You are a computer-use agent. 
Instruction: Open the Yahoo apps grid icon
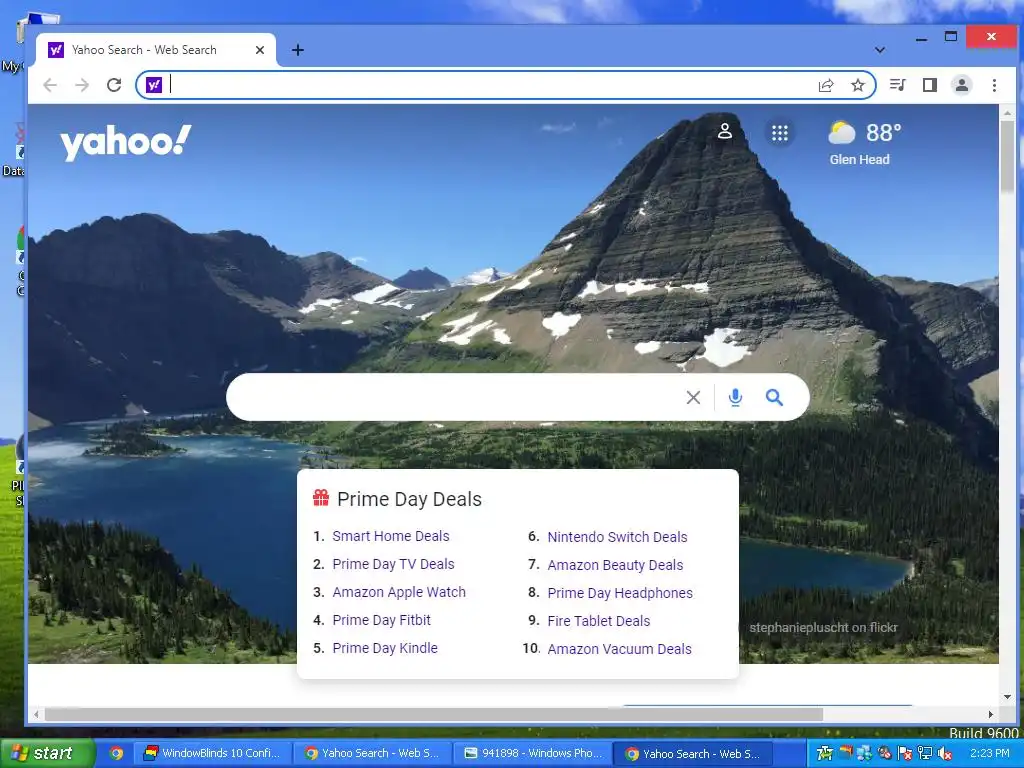(x=780, y=133)
